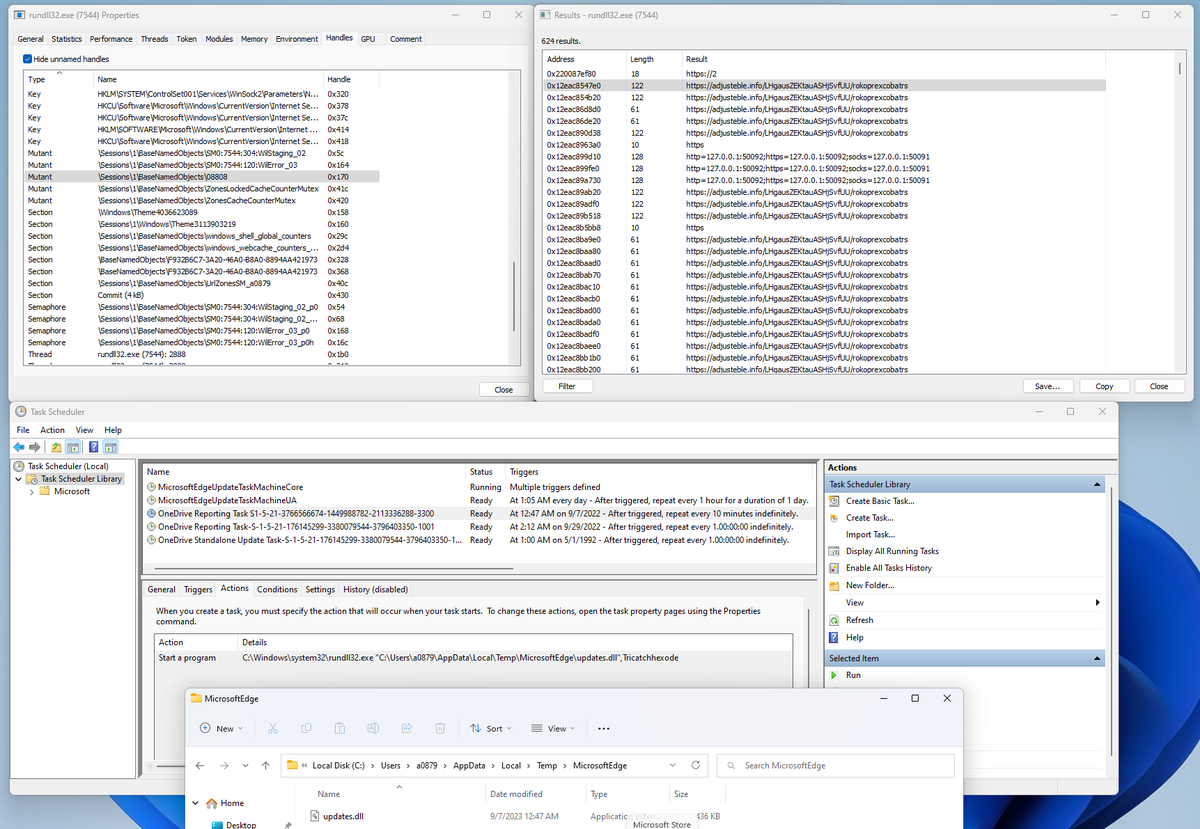The image size is (1200, 829).
Task: Click the Home icon in File Explorer sidebar
Action: pos(211,803)
